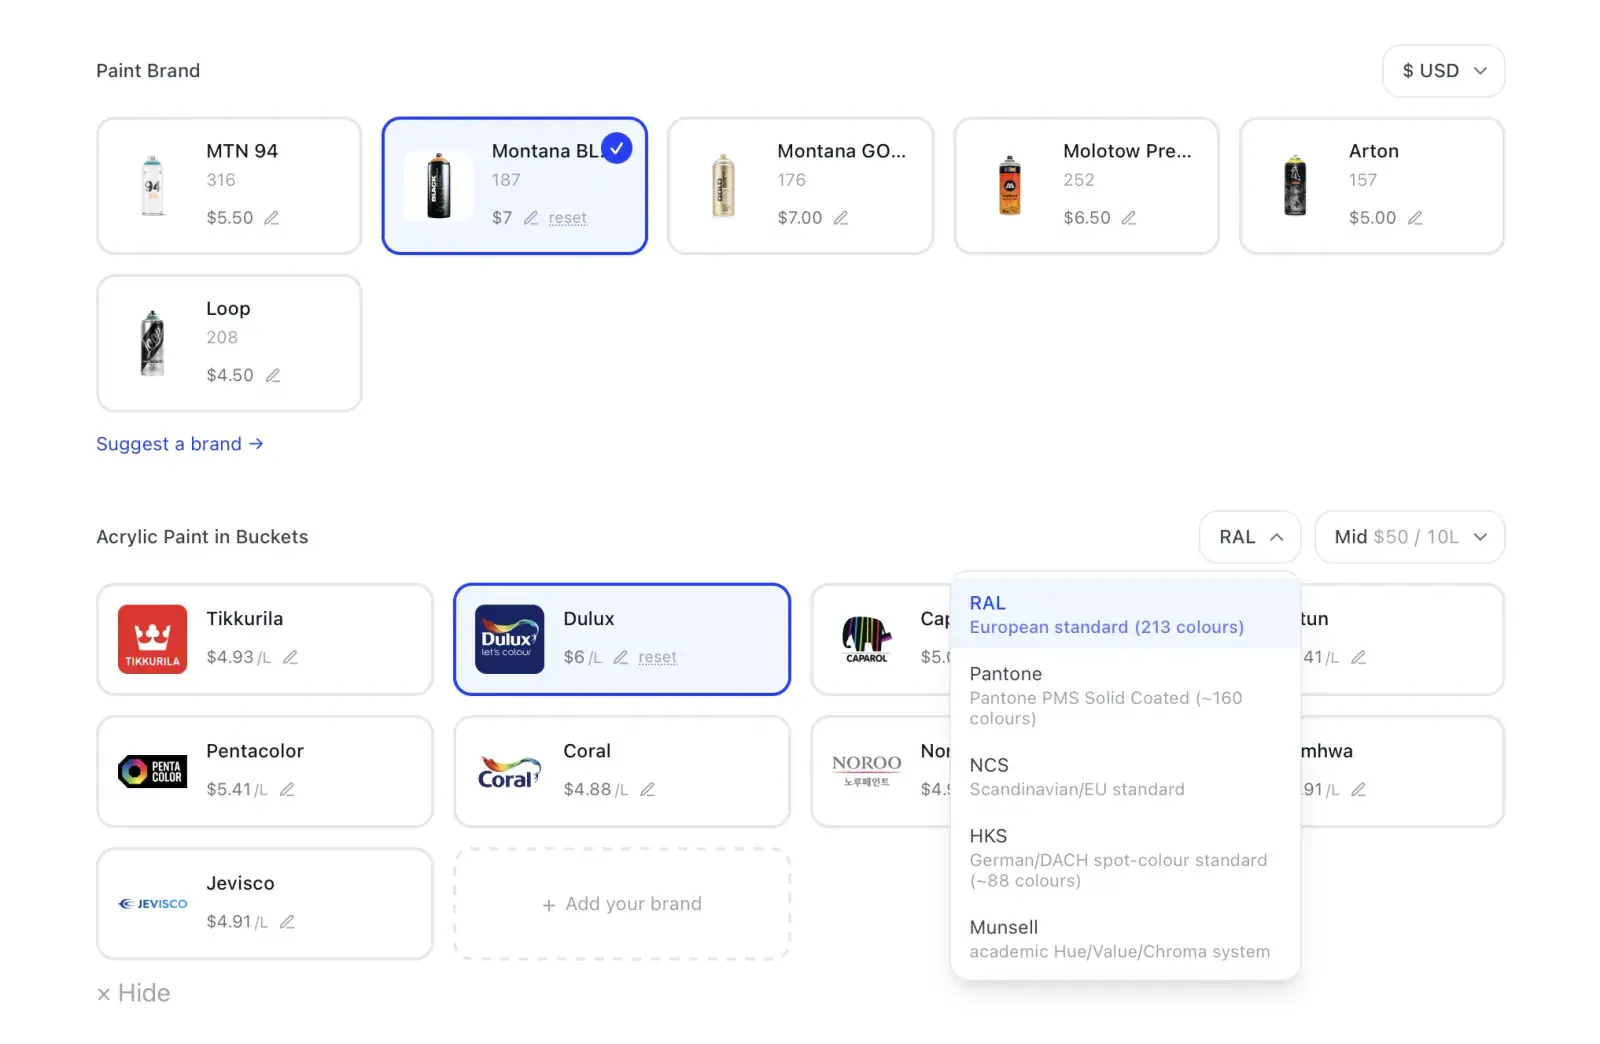The width and height of the screenshot is (1600, 1044).
Task: Click the MTN 94 colour count 316
Action: [x=221, y=180]
